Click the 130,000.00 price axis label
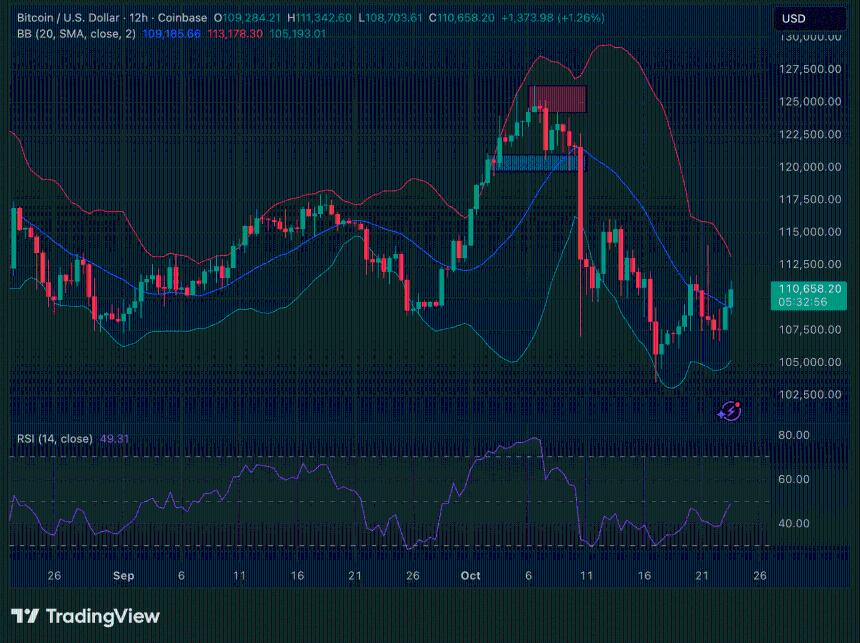 pyautogui.click(x=806, y=36)
